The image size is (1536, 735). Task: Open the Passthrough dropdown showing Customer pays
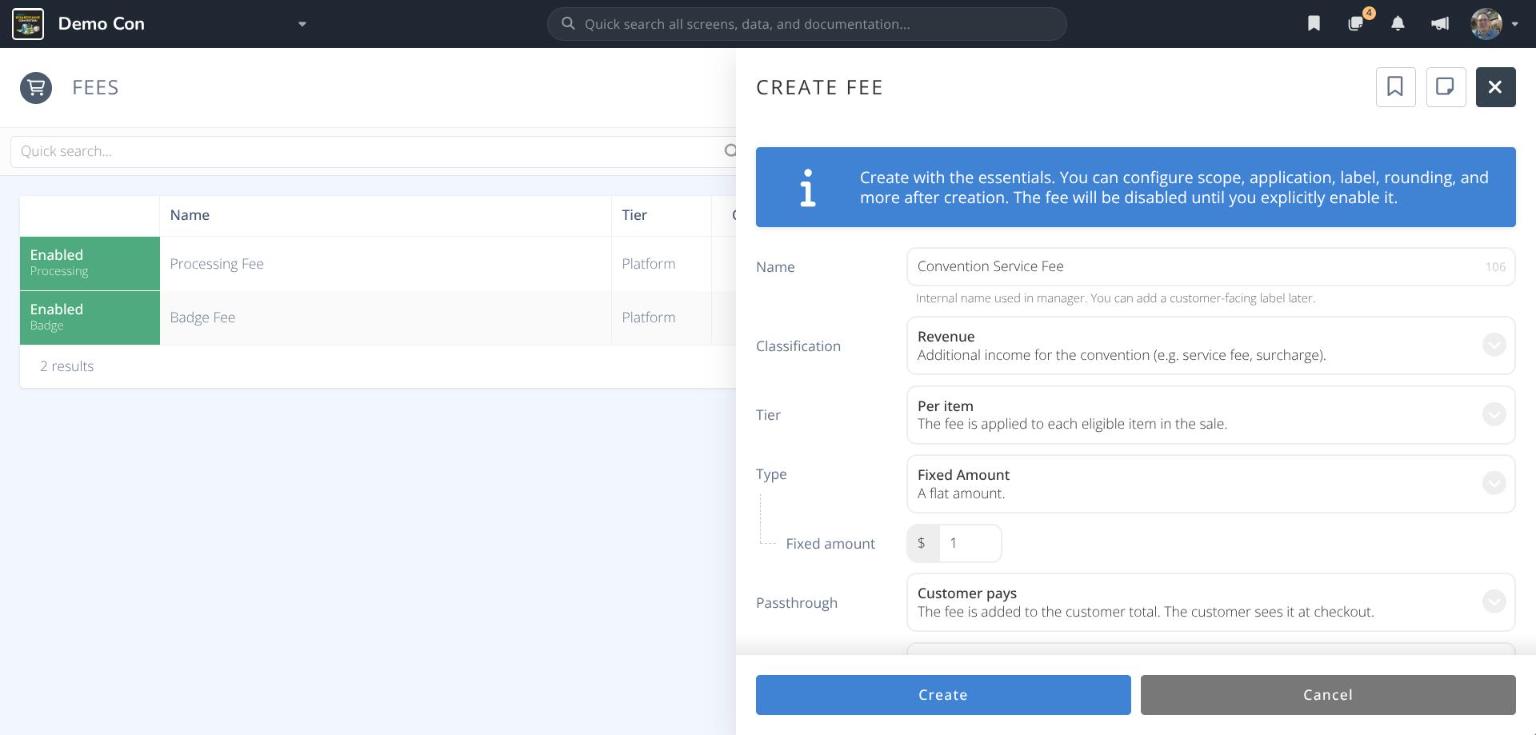[x=1211, y=602]
